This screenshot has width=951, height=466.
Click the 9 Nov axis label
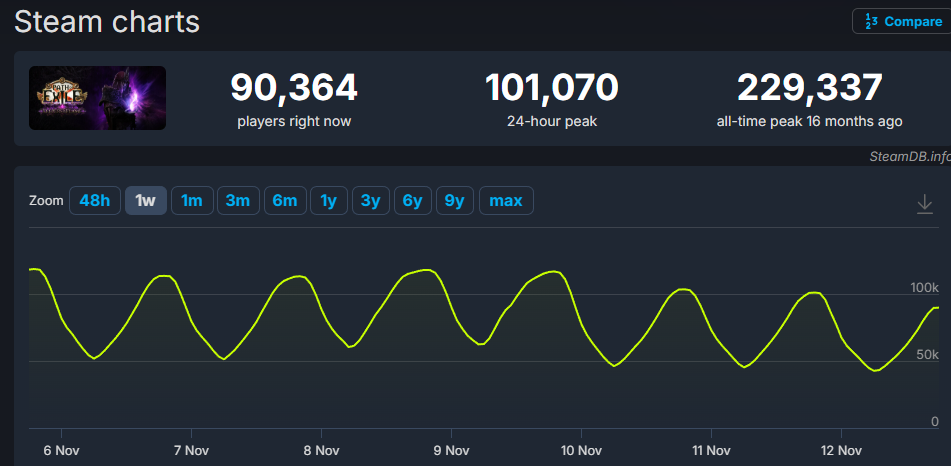click(x=451, y=451)
